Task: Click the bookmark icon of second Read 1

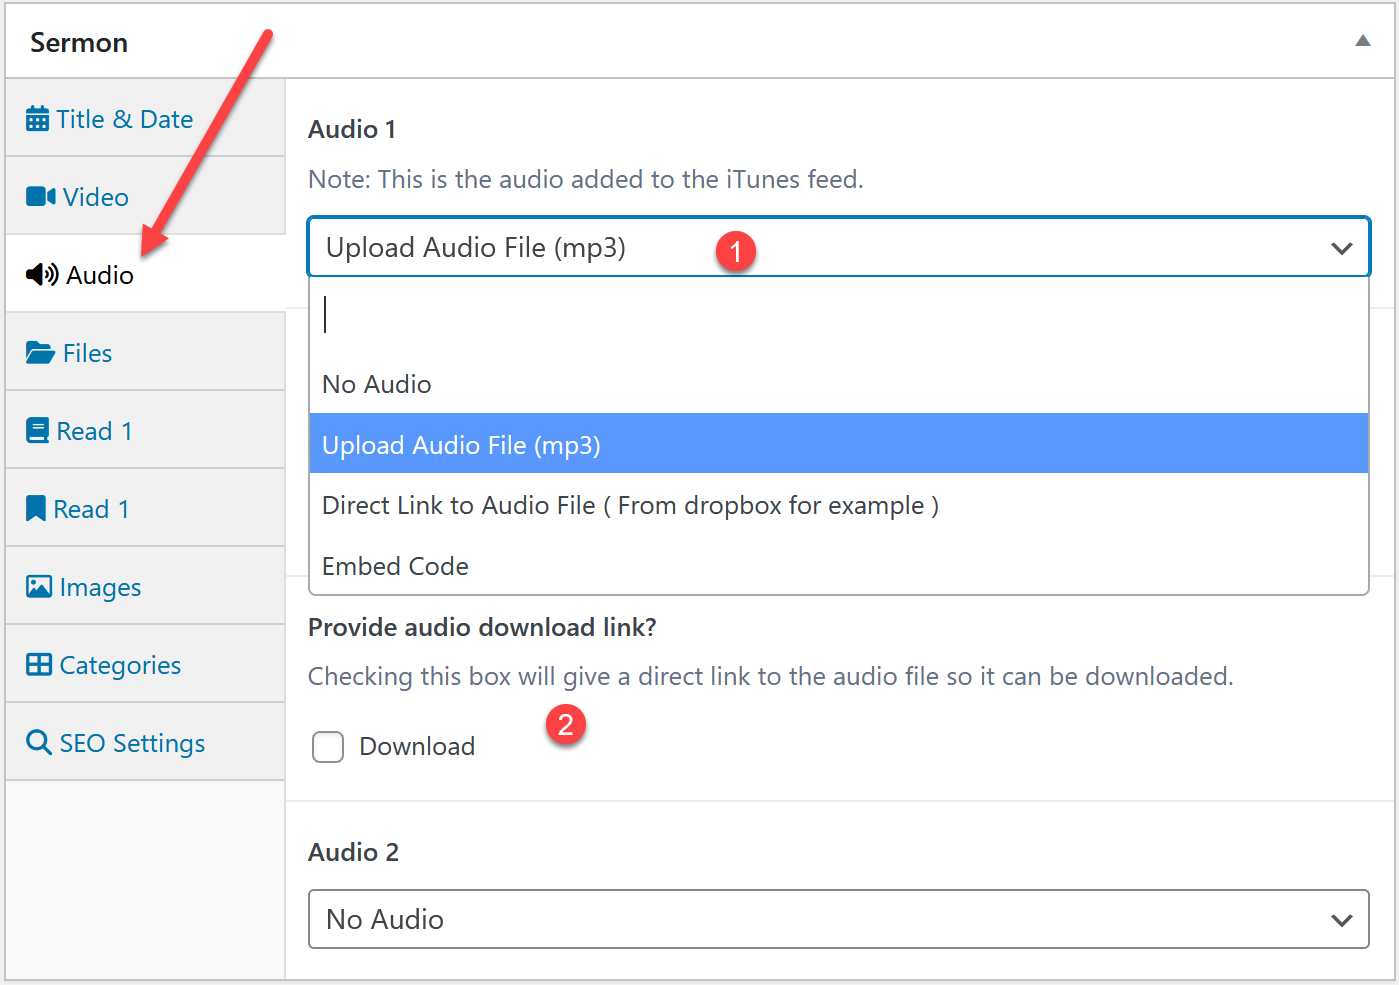Action: pyautogui.click(x=36, y=509)
